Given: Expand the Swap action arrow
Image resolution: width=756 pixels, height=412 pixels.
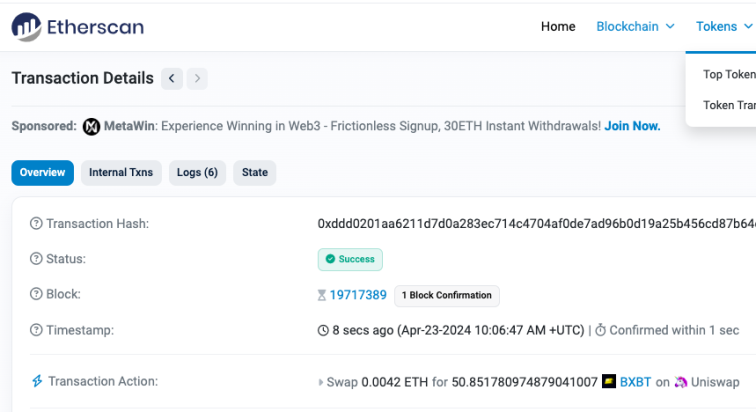Looking at the screenshot, I should (x=321, y=383).
